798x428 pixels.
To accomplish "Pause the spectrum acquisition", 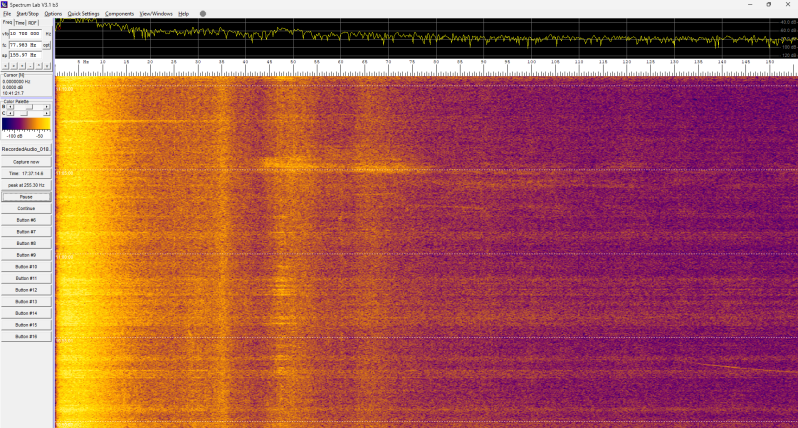I will pyautogui.click(x=26, y=197).
